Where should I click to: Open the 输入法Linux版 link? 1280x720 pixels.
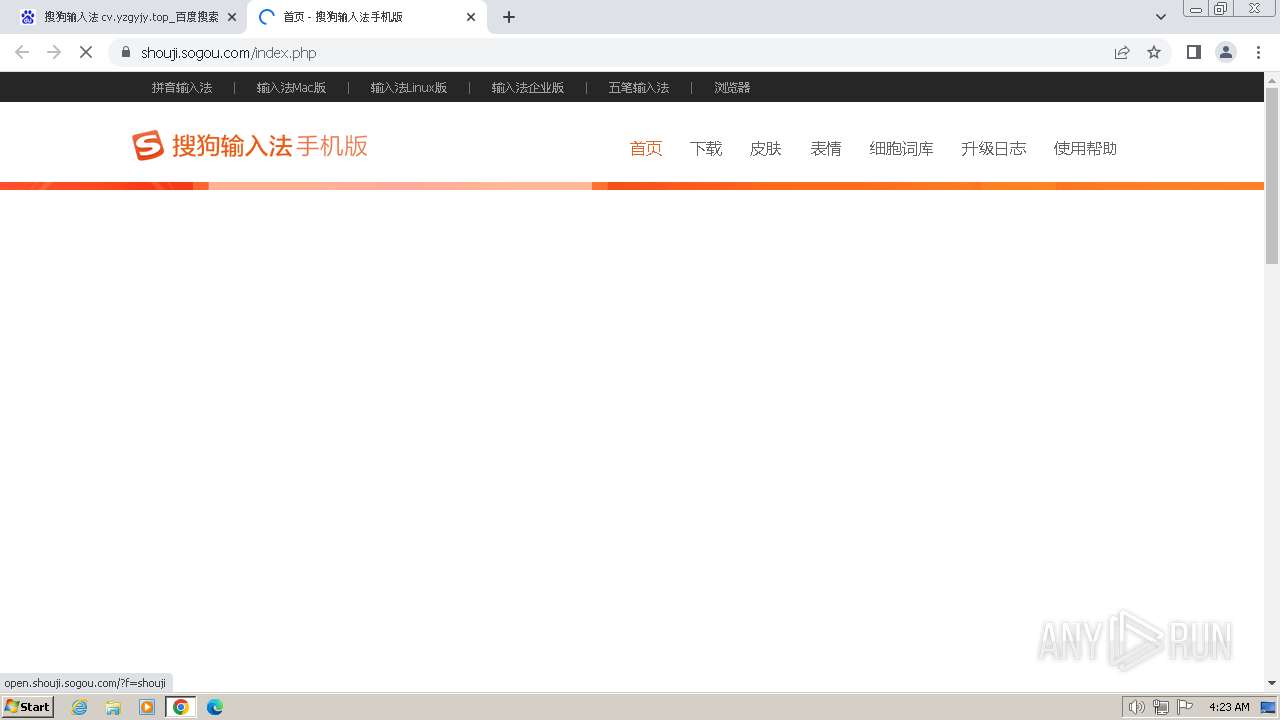point(409,88)
